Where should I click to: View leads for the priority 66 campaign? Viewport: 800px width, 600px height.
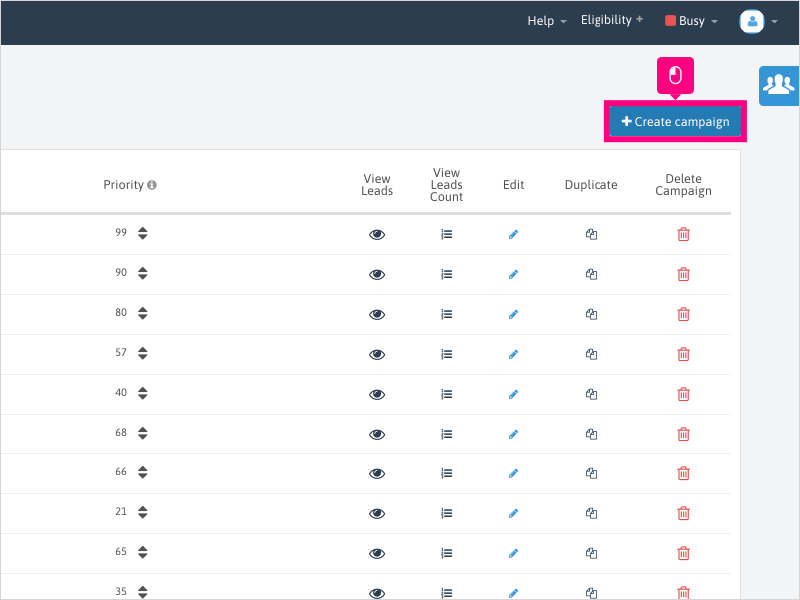point(377,473)
